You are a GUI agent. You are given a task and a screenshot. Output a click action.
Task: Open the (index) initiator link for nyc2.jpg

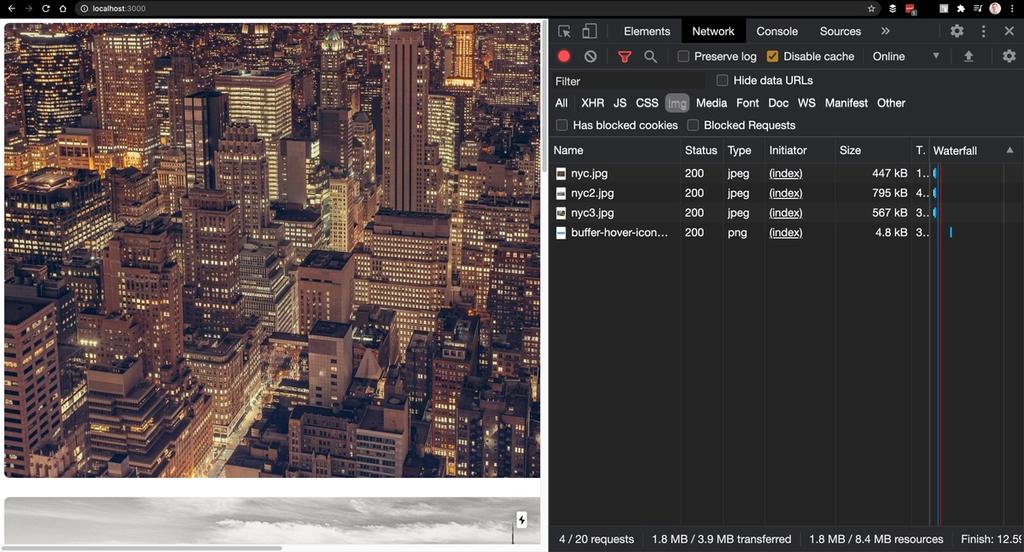click(785, 193)
